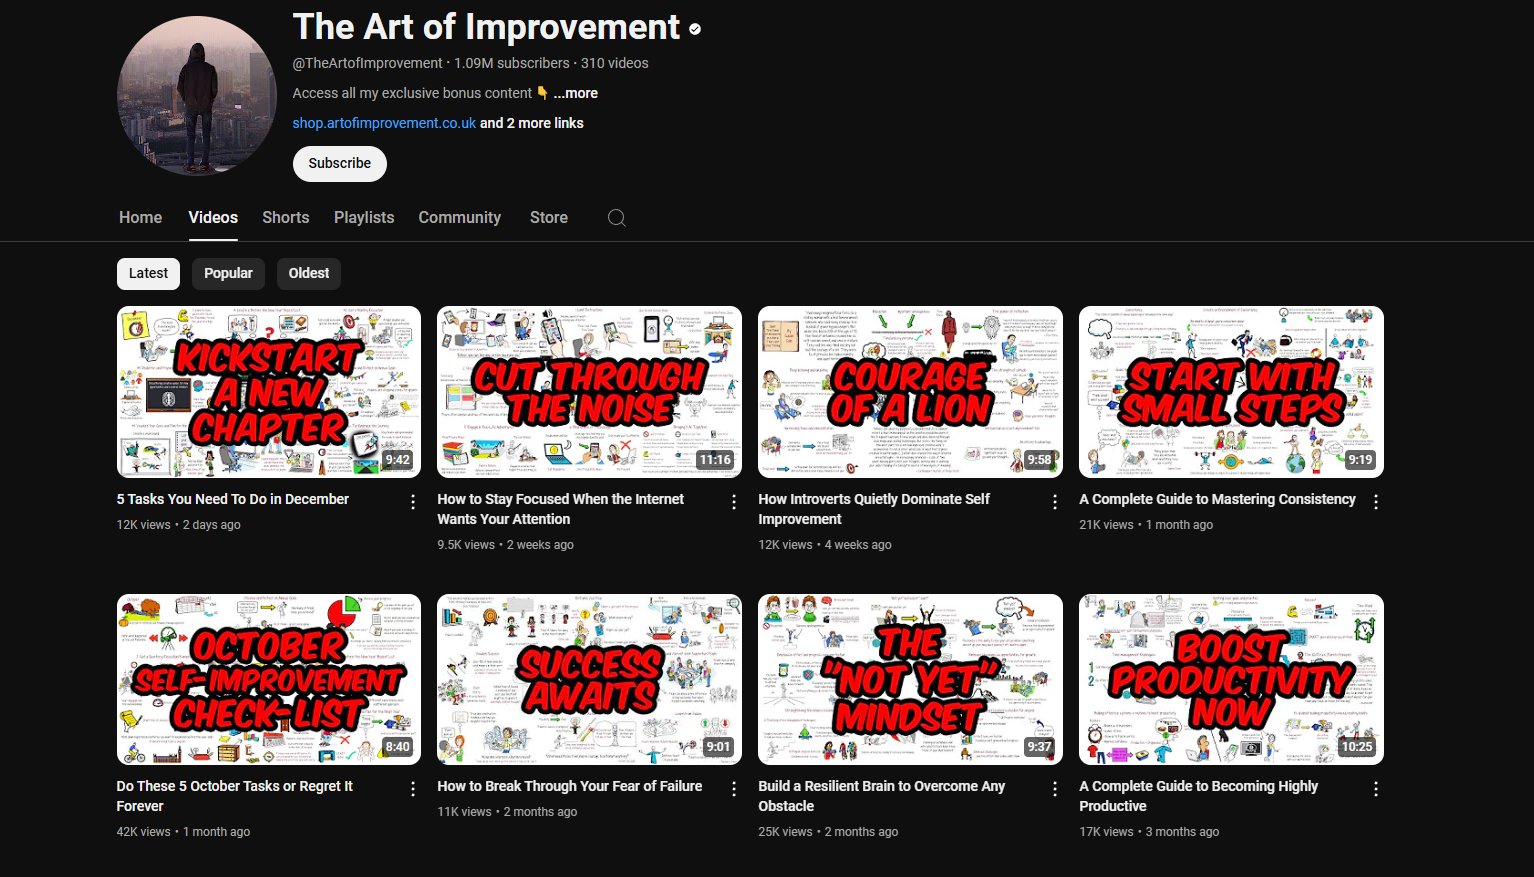Open title 'How to Break Through Your Fear of Failure'

[x=570, y=786]
